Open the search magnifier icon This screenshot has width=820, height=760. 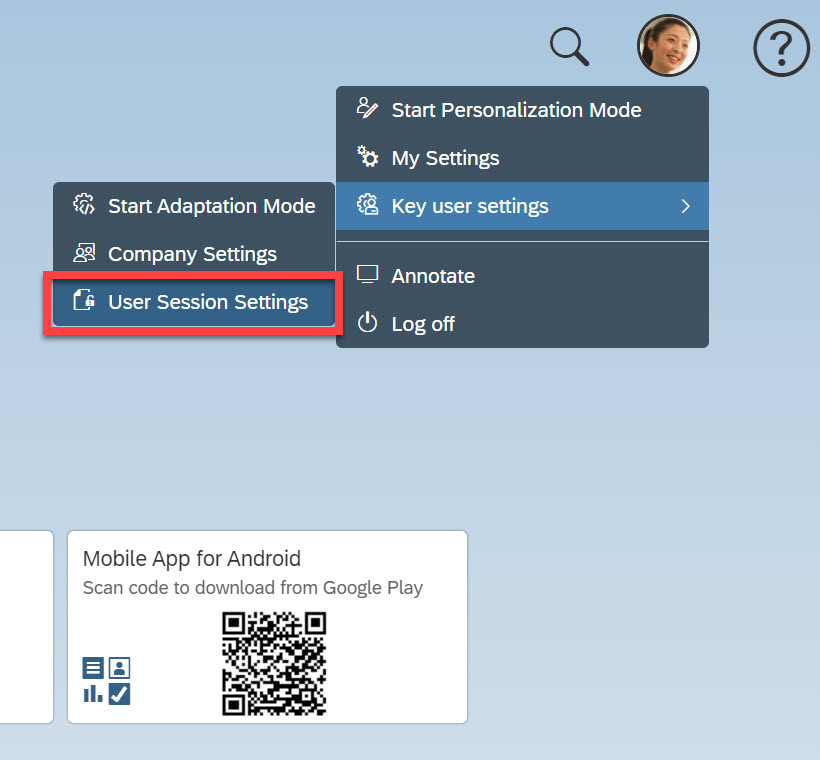[x=570, y=47]
